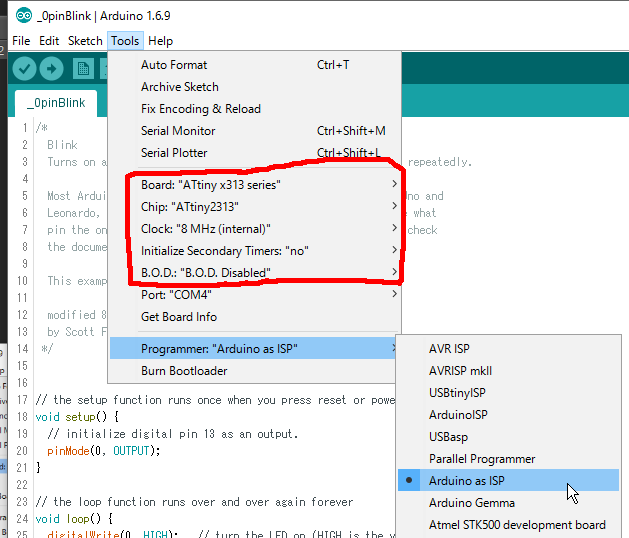The height and width of the screenshot is (538, 629).
Task: Click Burn Bootloader
Action: pyautogui.click(x=255, y=371)
